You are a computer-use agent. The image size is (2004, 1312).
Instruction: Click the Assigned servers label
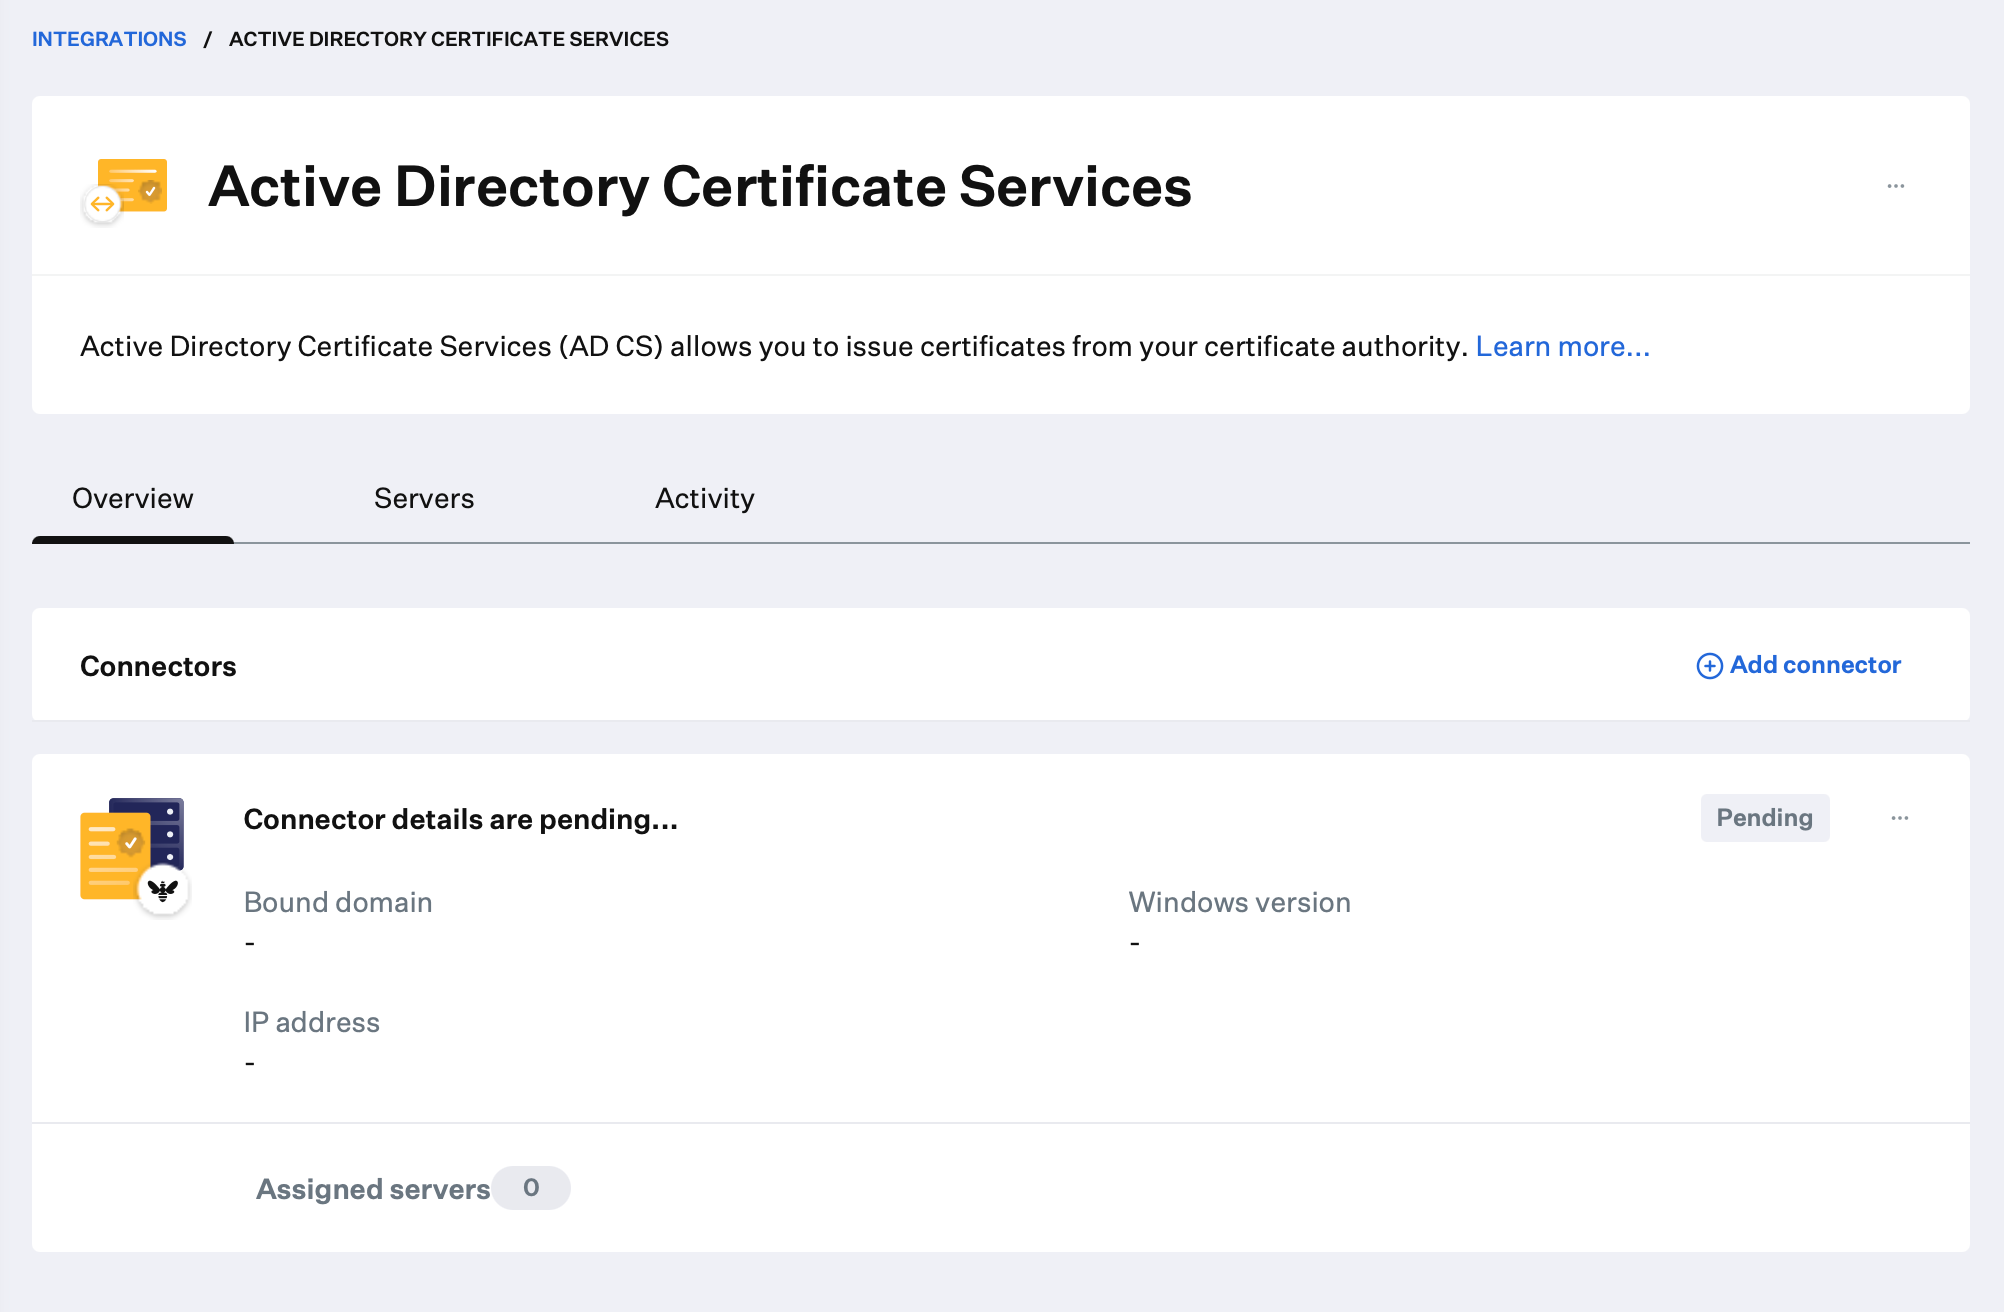coord(373,1189)
